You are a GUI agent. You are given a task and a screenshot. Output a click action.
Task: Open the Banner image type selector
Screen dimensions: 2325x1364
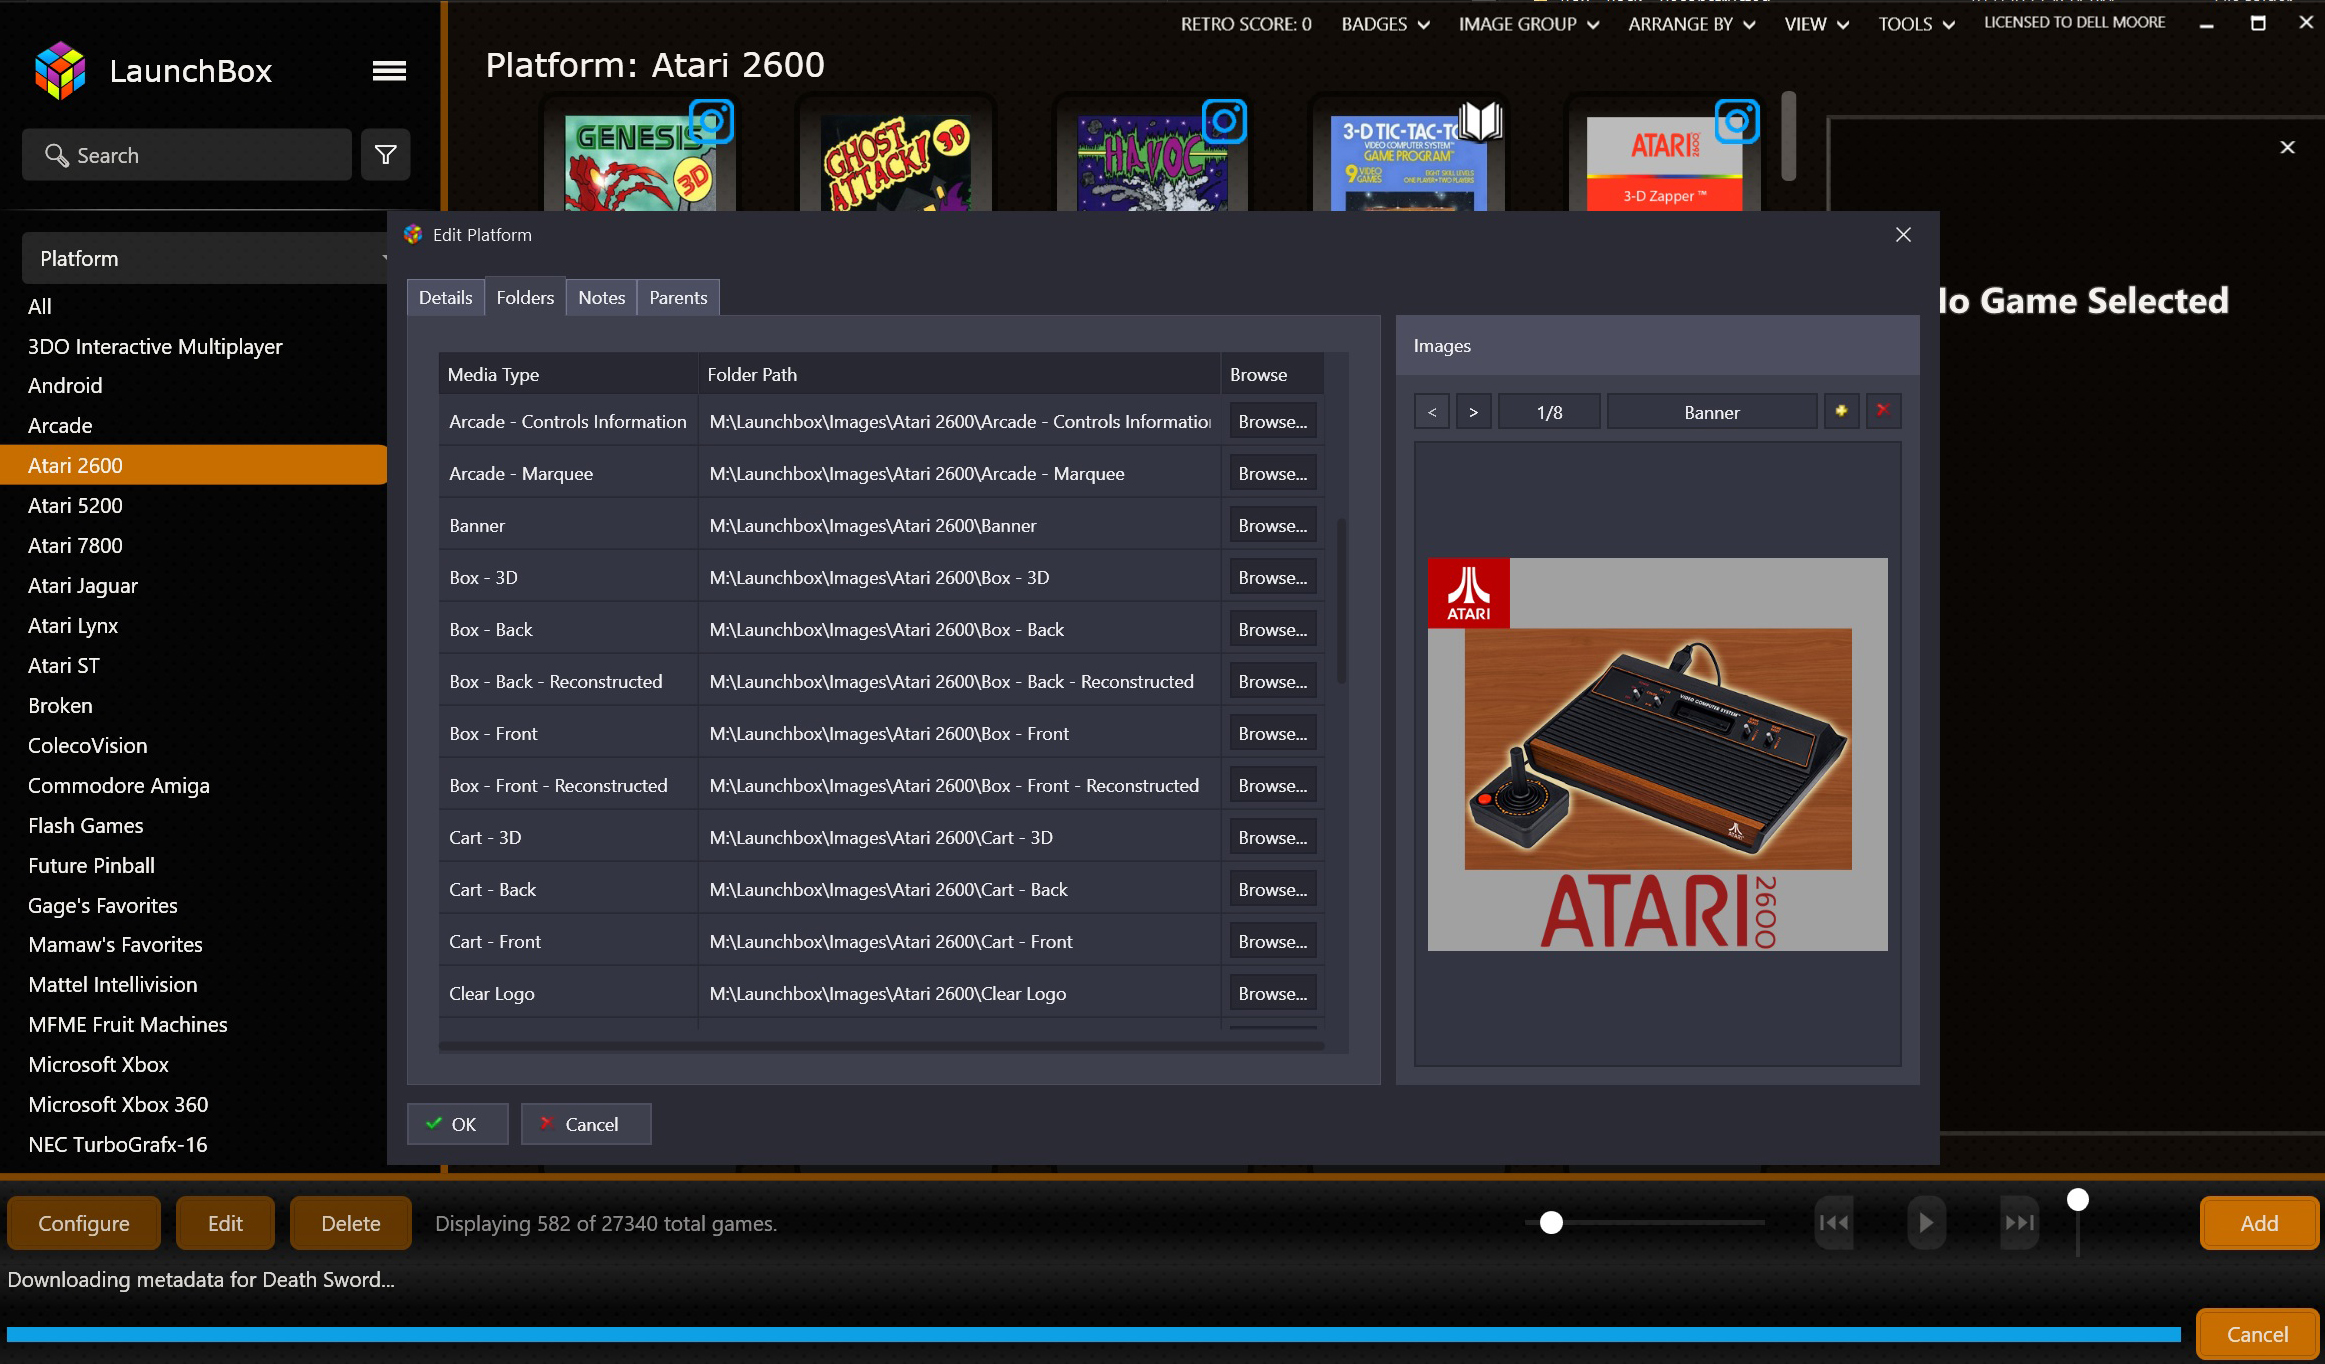point(1712,412)
